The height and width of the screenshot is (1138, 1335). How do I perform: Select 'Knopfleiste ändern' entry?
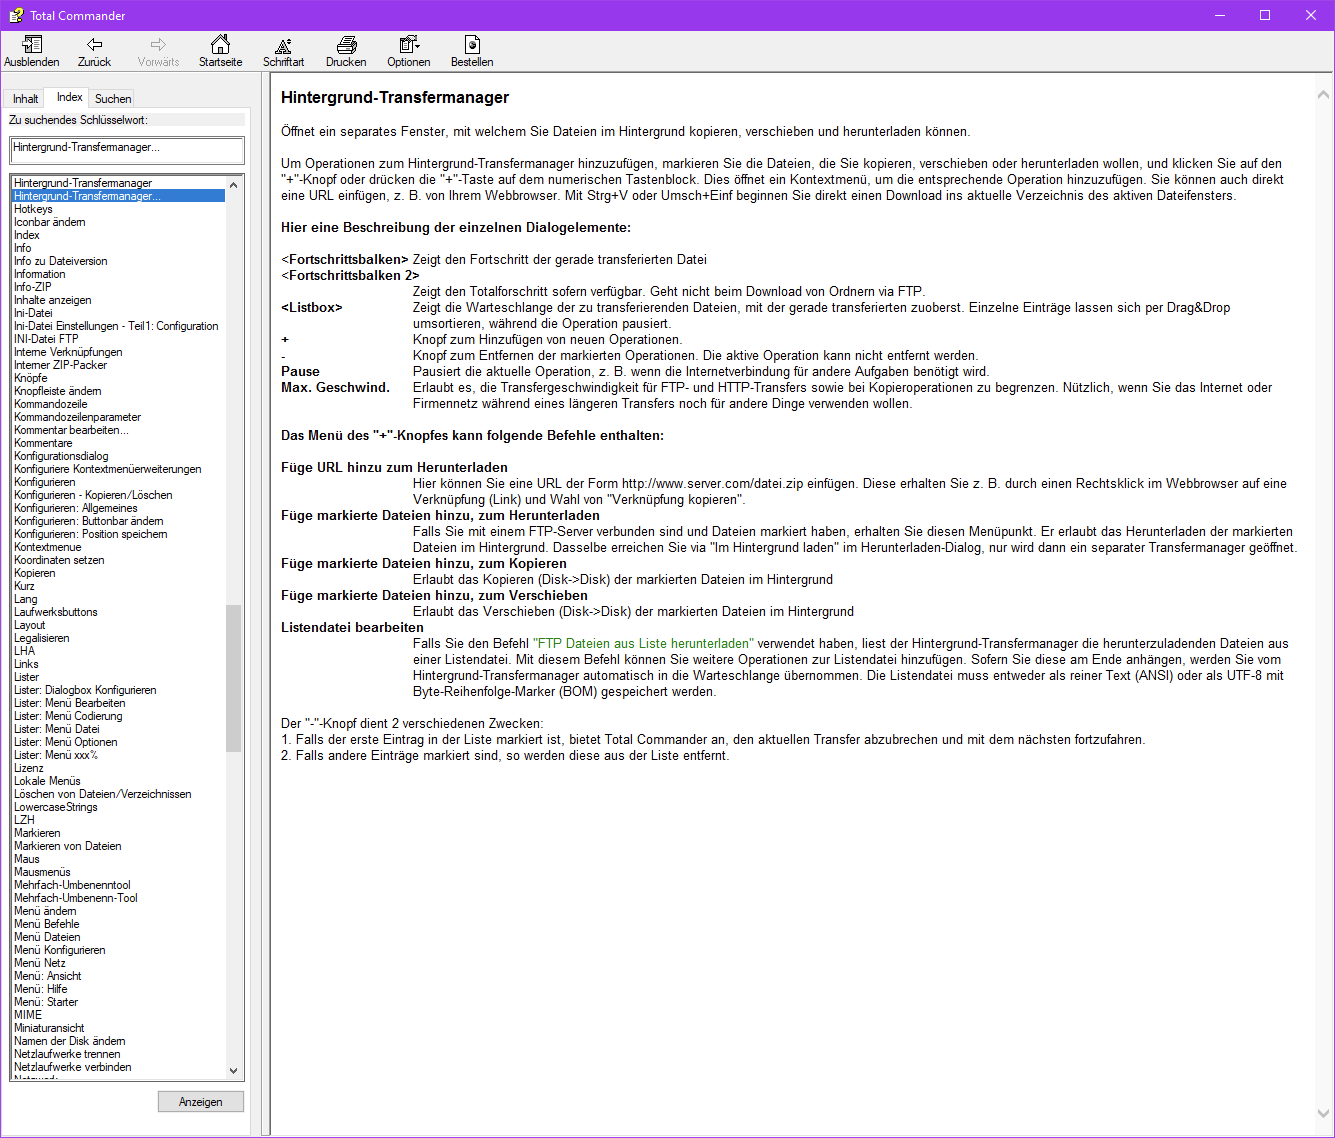tap(57, 391)
